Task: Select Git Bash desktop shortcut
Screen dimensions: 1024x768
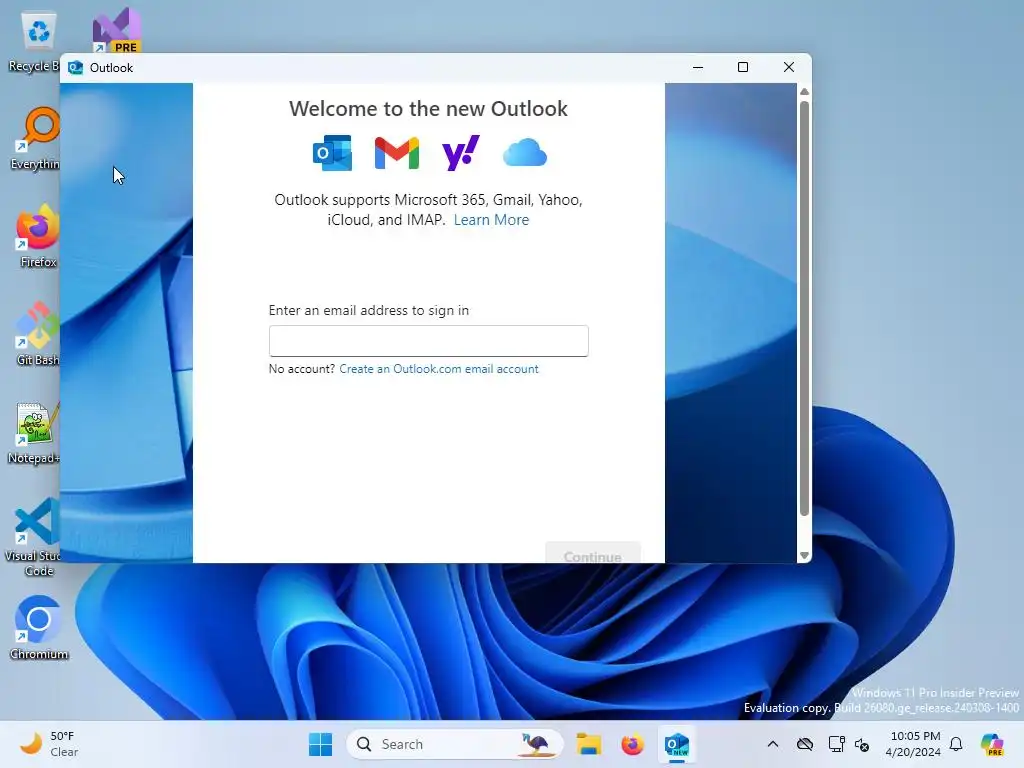Action: tap(37, 334)
